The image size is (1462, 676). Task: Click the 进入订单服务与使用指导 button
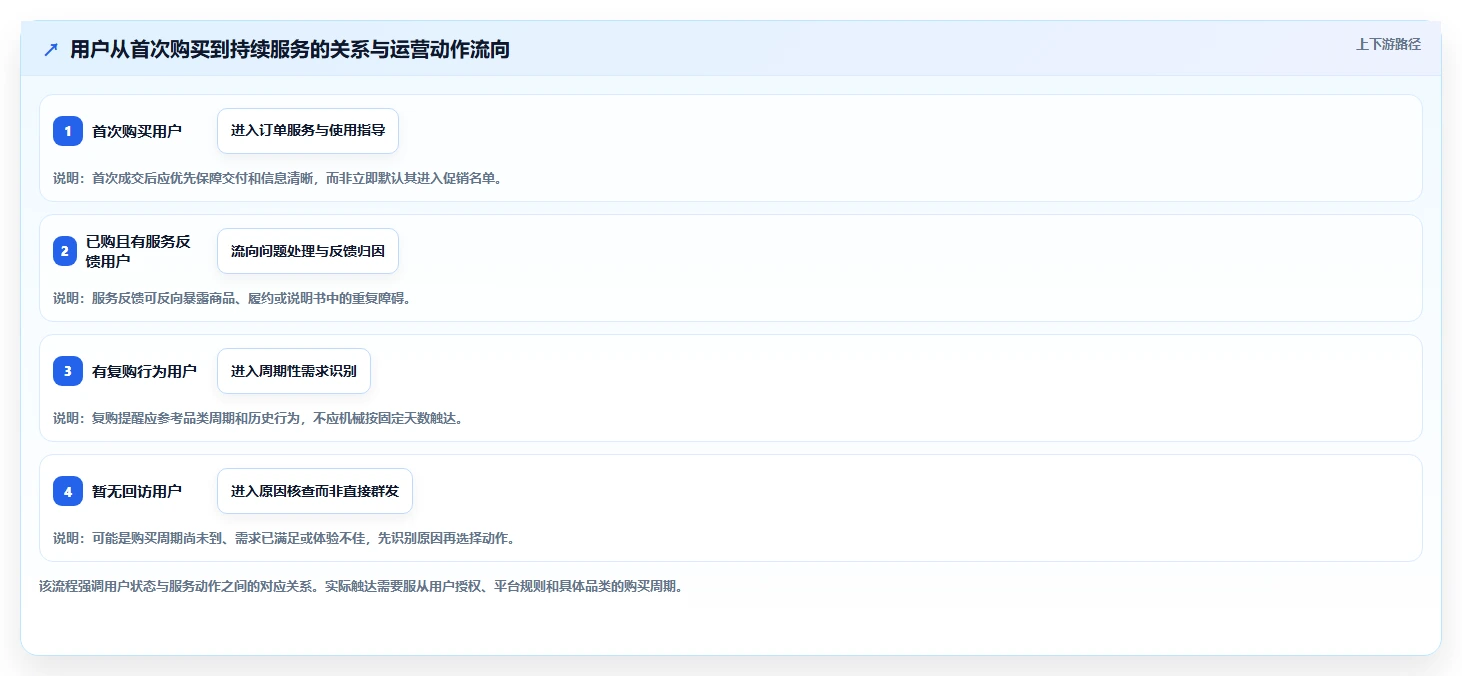[x=308, y=131]
